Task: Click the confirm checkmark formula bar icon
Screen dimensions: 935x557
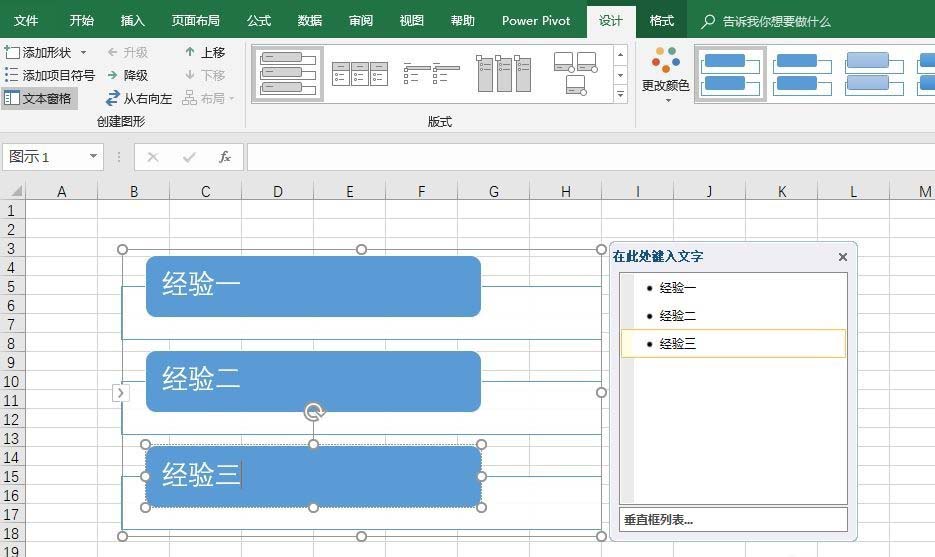Action: click(189, 157)
